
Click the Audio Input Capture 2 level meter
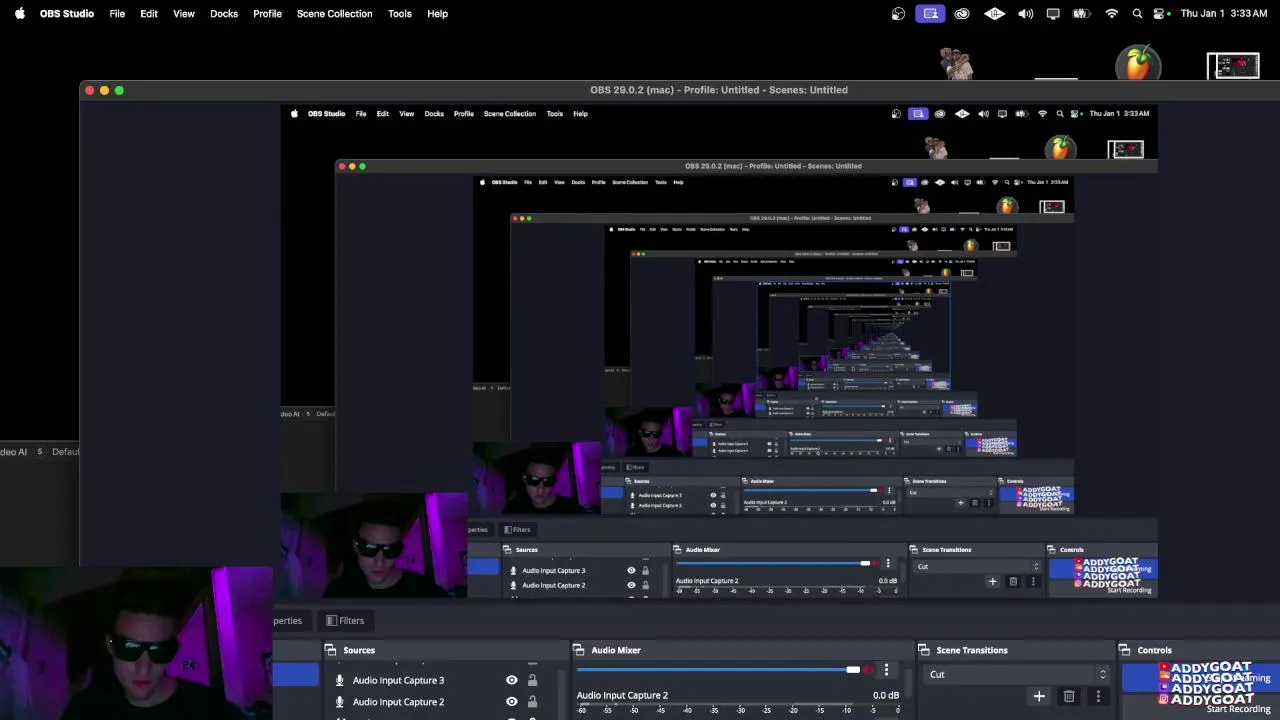[738, 705]
